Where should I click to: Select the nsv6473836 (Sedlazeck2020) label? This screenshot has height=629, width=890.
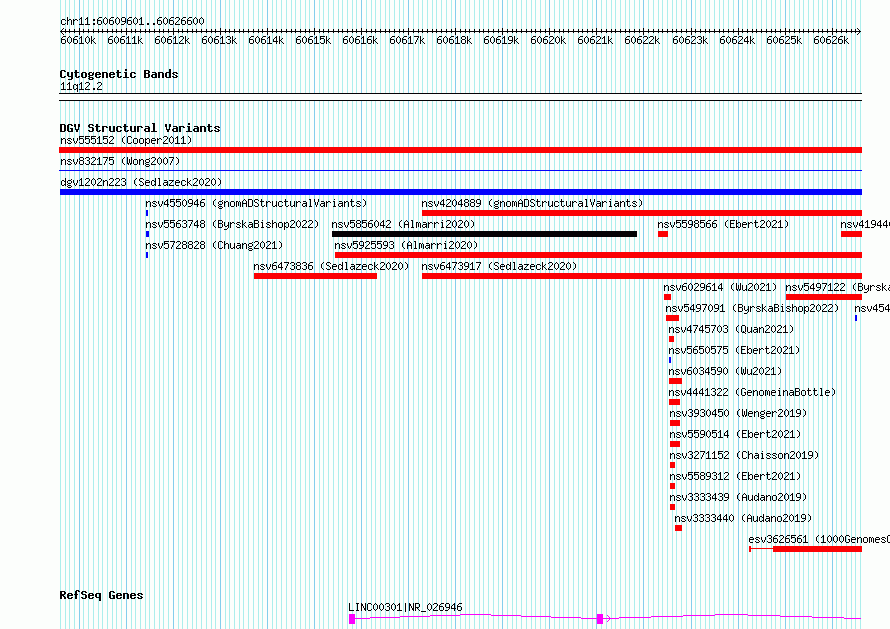(x=331, y=266)
